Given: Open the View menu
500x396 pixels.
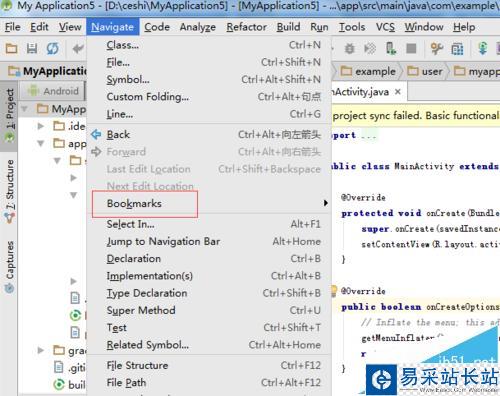Looking at the screenshot, I should [x=70, y=27].
